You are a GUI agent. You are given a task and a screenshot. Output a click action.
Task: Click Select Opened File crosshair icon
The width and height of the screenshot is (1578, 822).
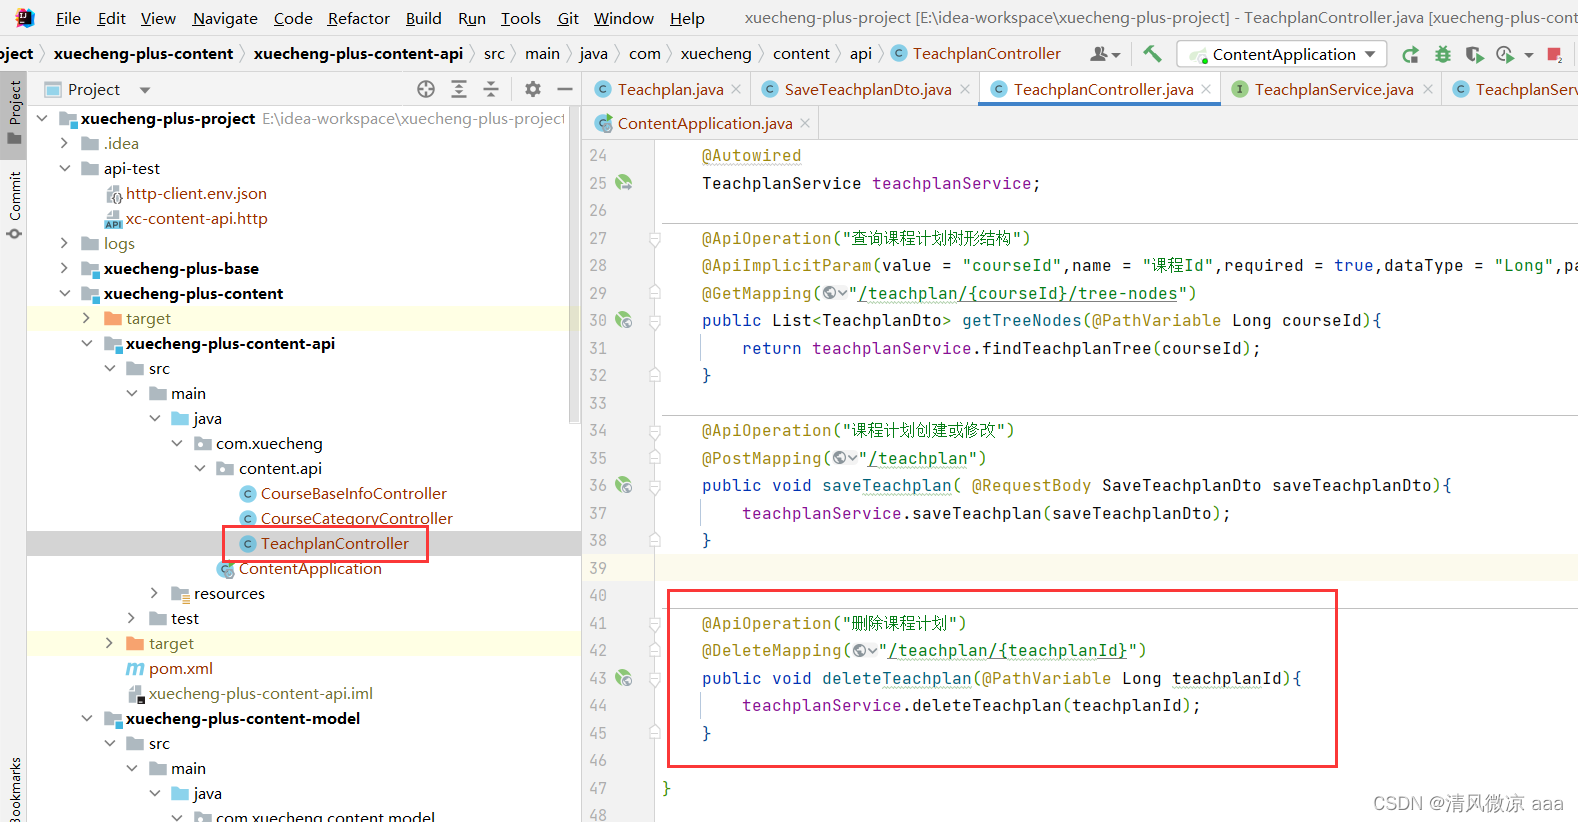(426, 89)
